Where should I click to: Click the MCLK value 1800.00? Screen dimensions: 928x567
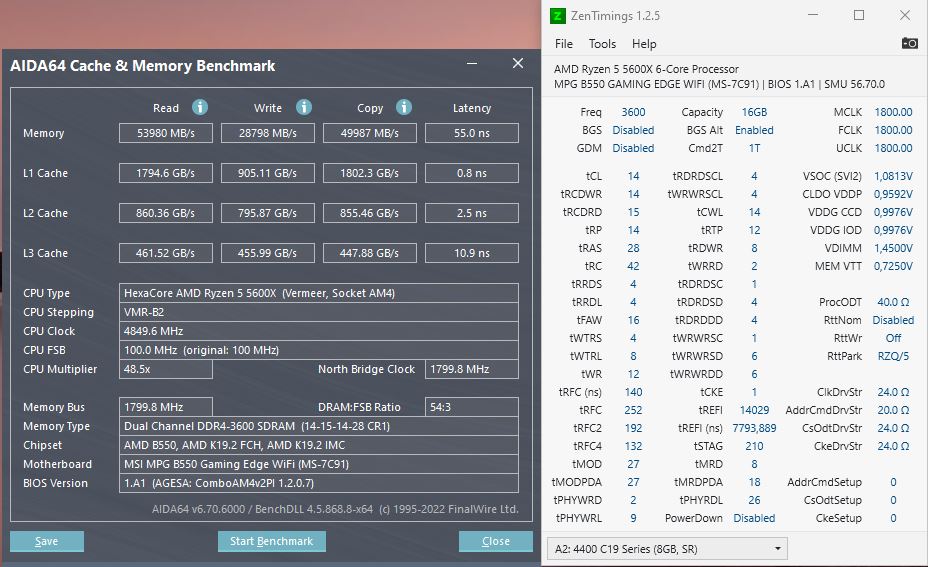893,112
